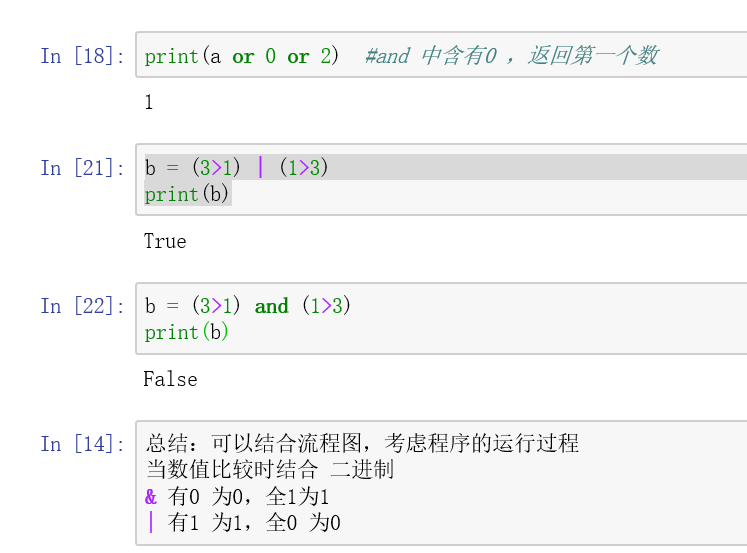This screenshot has width=747, height=553.
Task: Click the line b = (3>1) | (1>3)
Action: pos(236,168)
